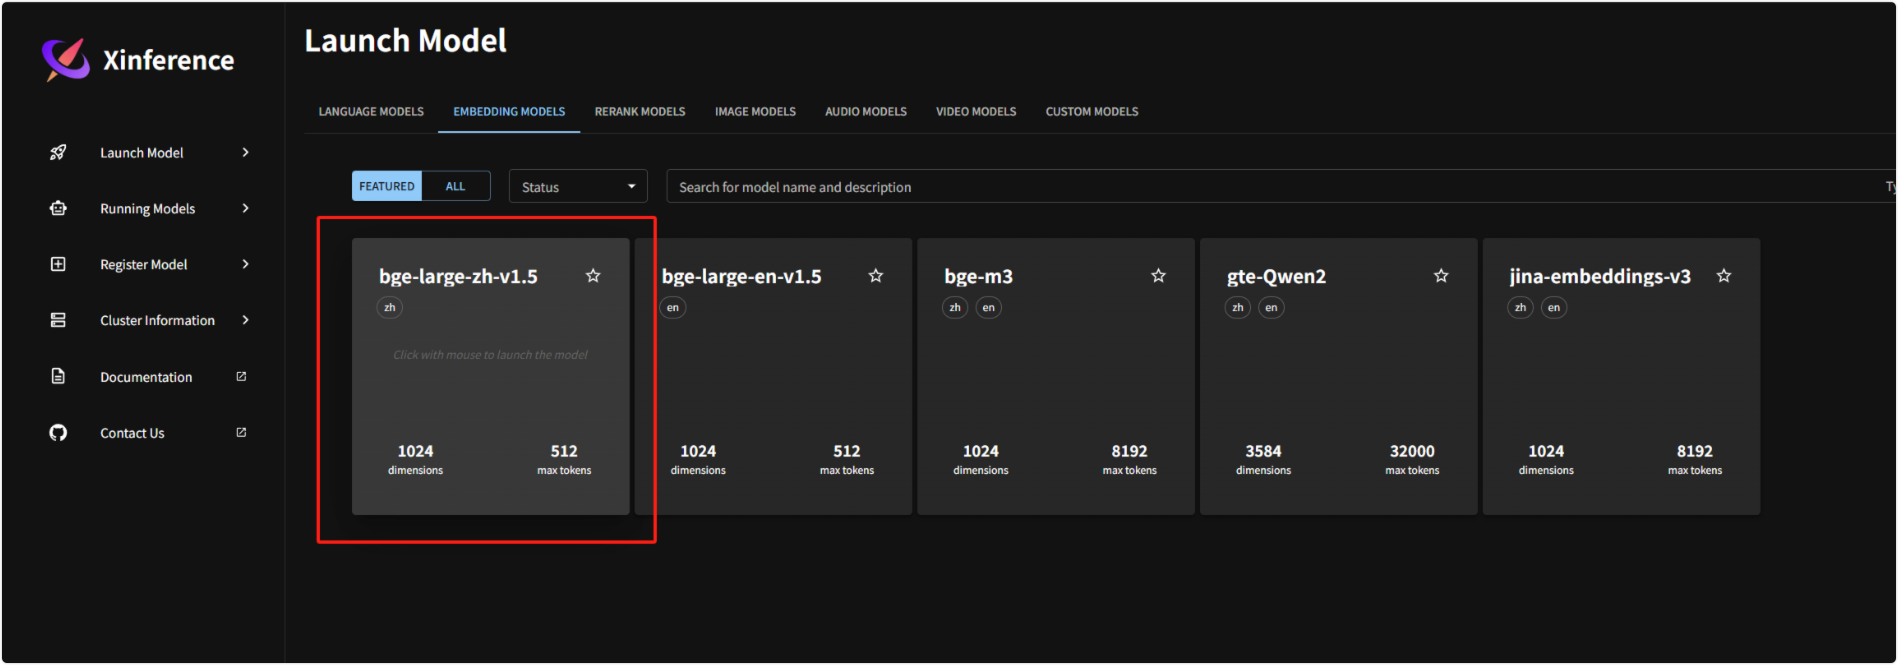
Task: Star the bge-m3 model card
Action: tap(1158, 276)
